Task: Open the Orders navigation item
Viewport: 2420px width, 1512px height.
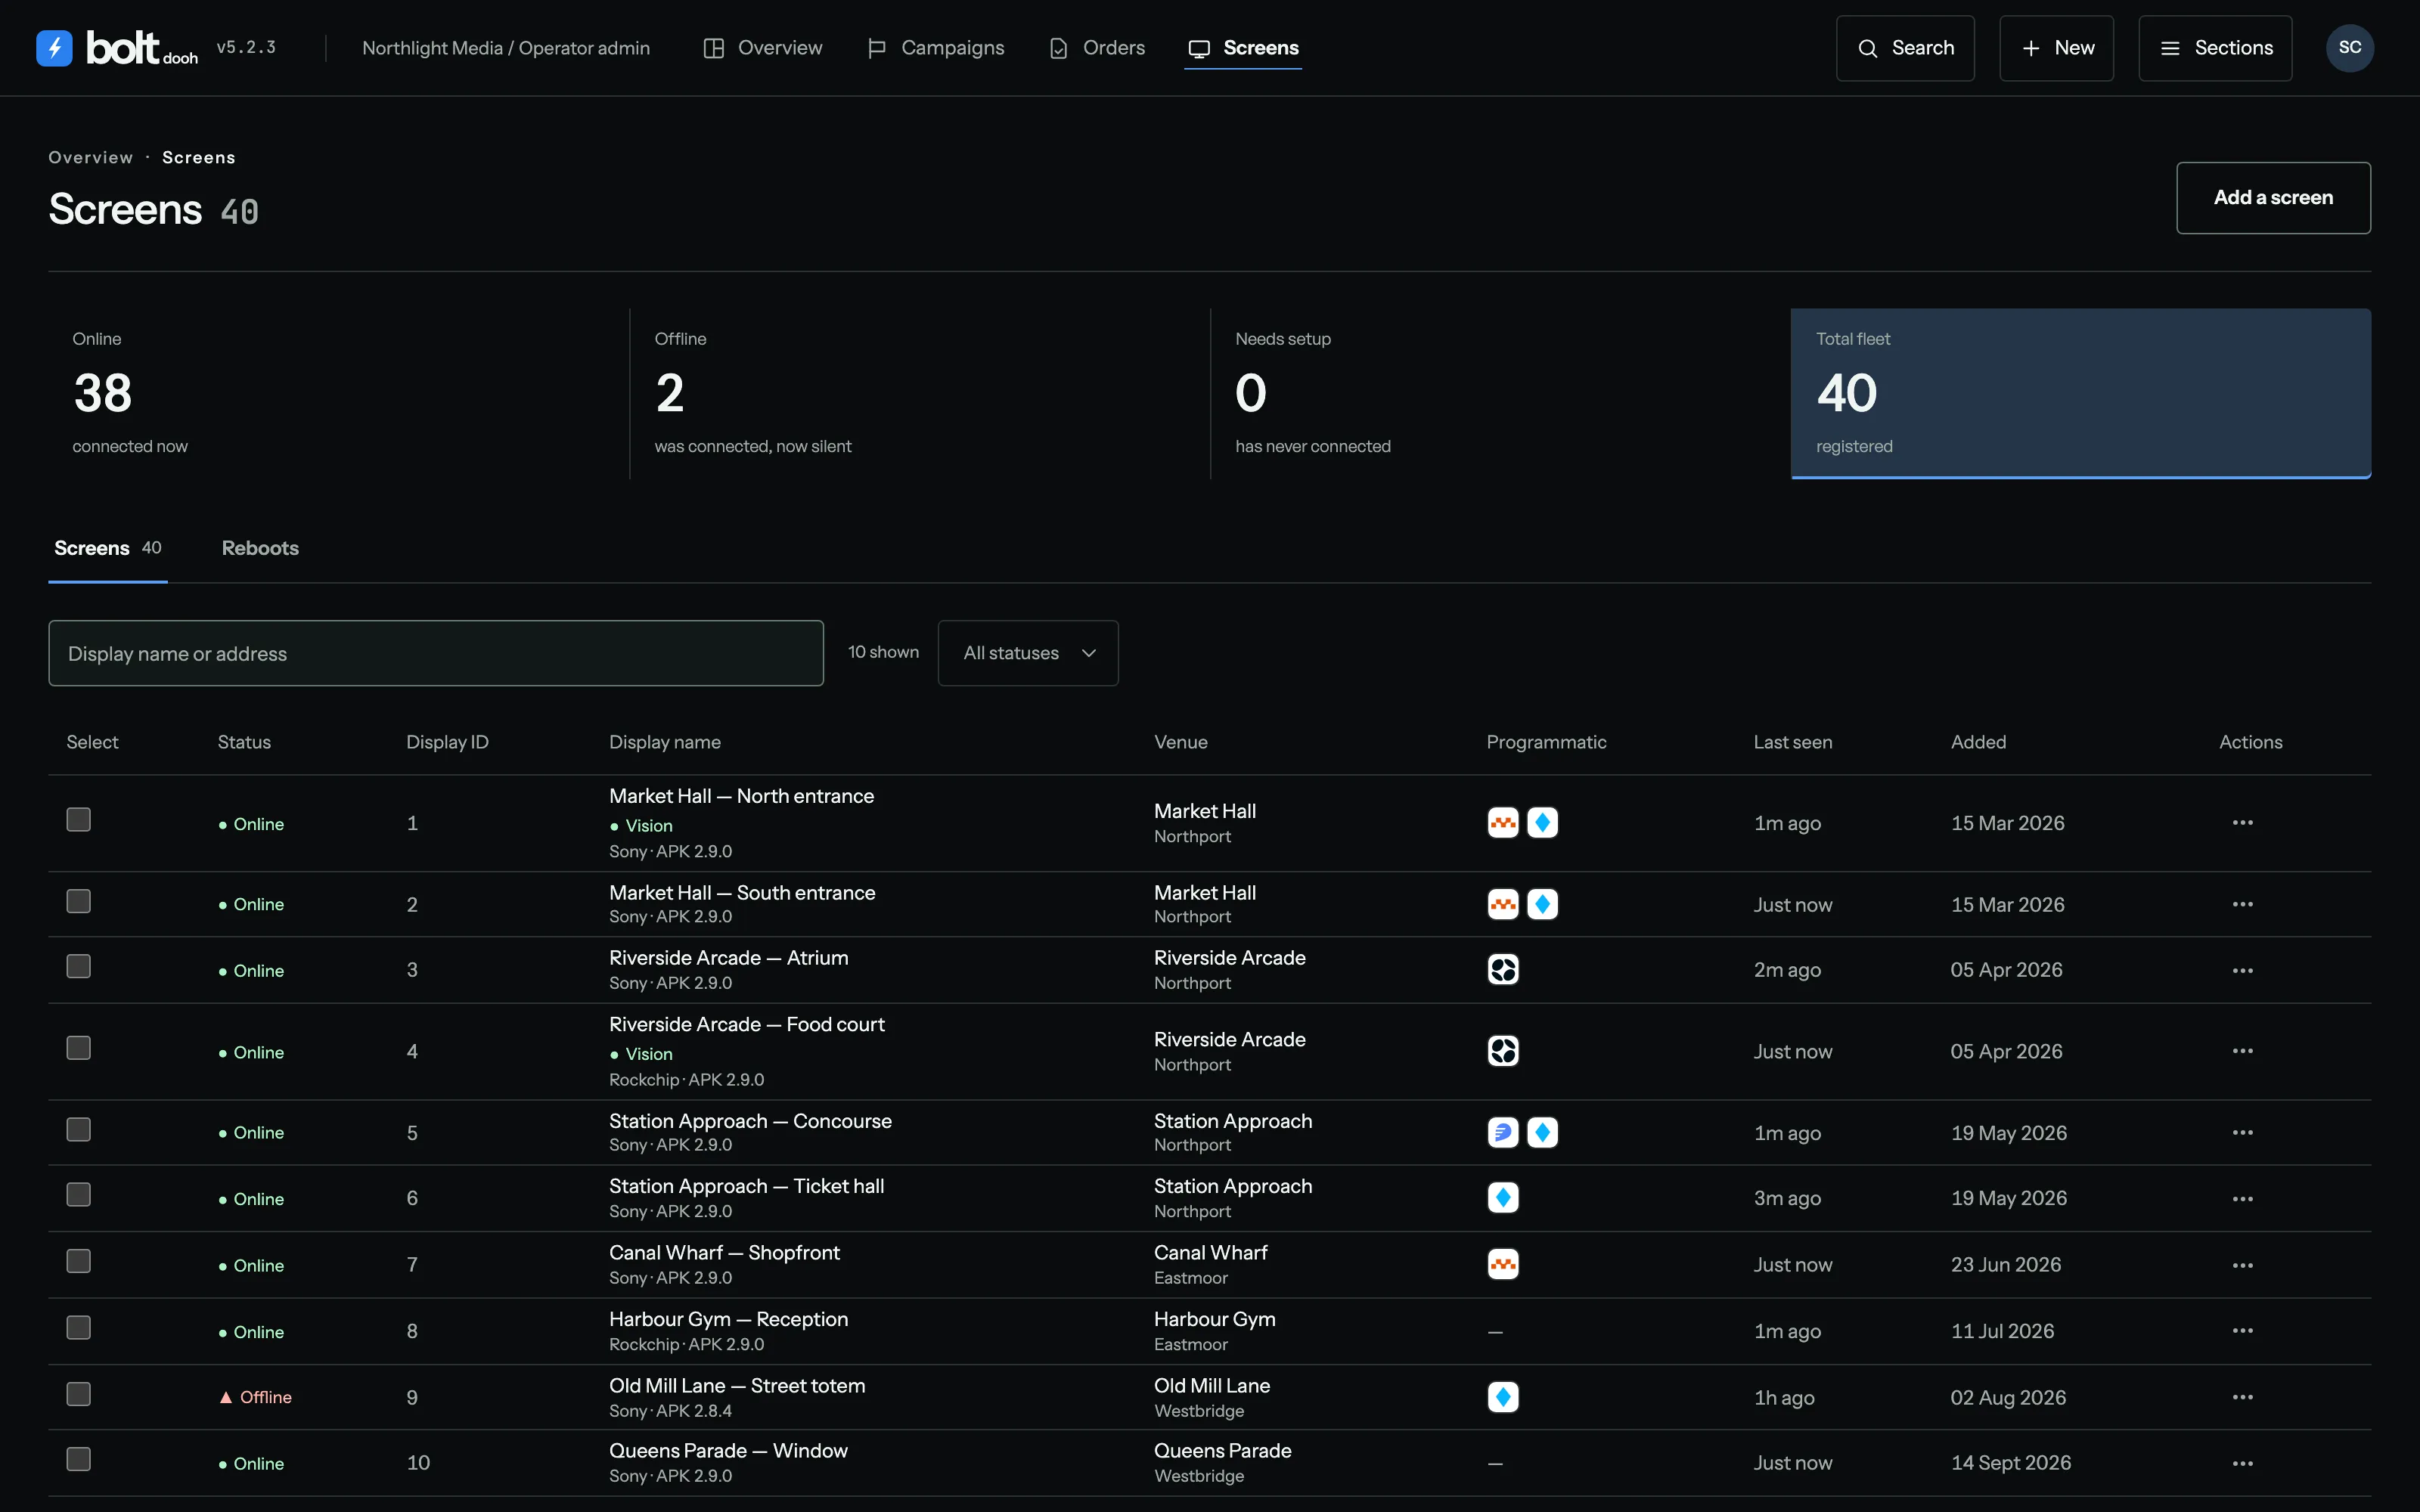Action: pyautogui.click(x=1097, y=48)
